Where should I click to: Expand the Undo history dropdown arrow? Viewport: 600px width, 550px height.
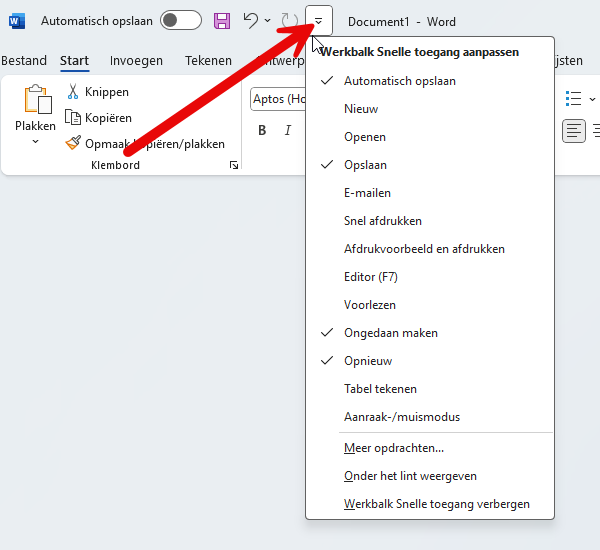268,21
